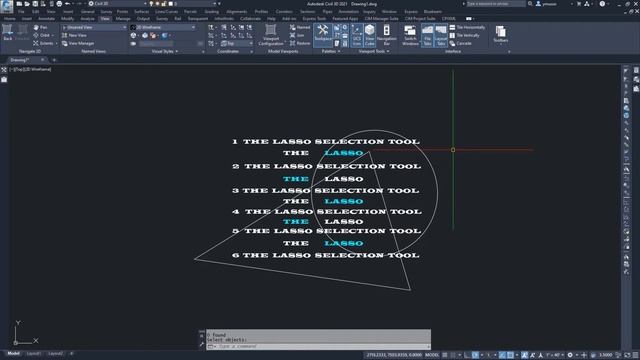Click Cascade windows
640x360 pixels.
461,43
